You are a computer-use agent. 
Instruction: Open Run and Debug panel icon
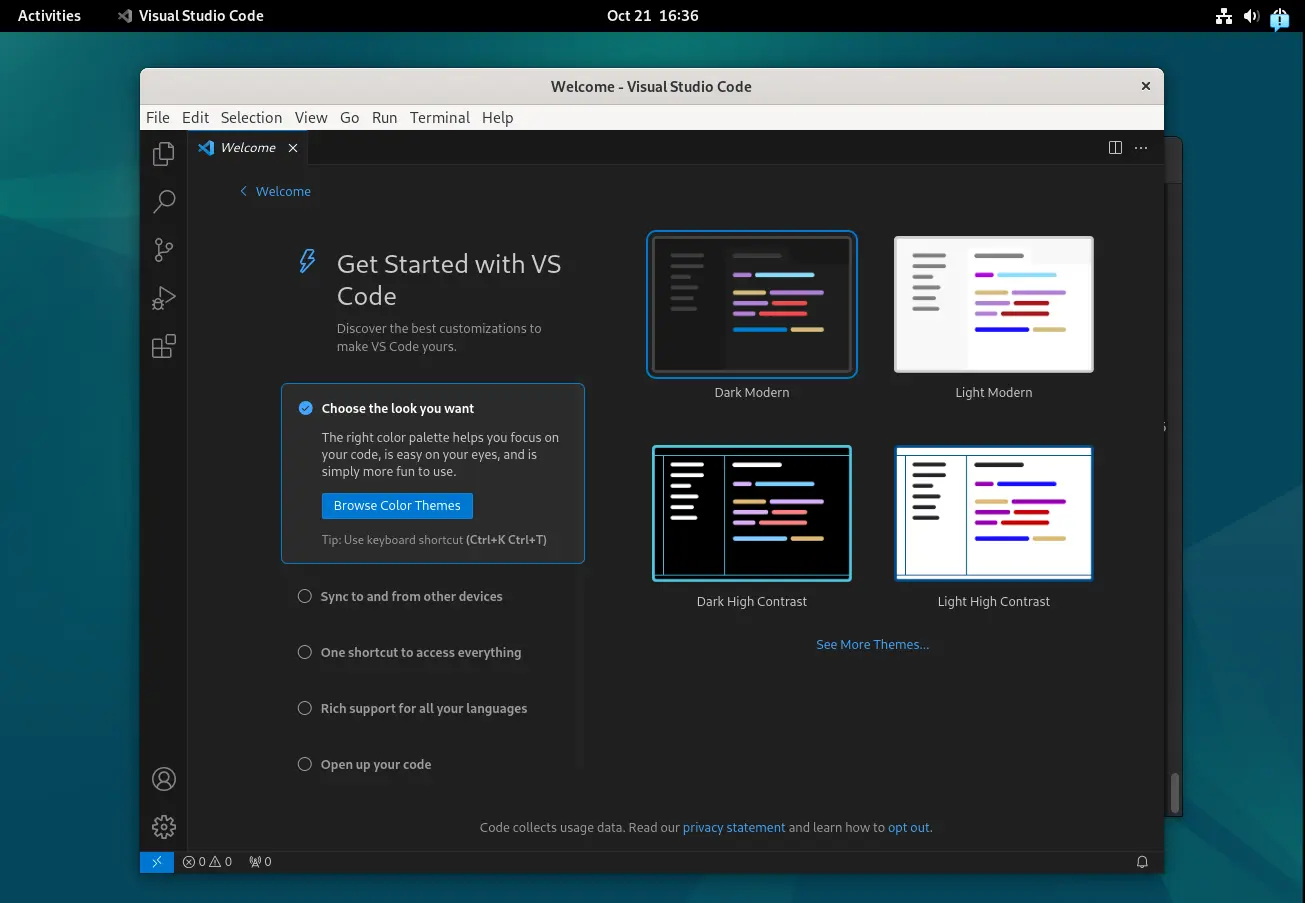pyautogui.click(x=163, y=297)
